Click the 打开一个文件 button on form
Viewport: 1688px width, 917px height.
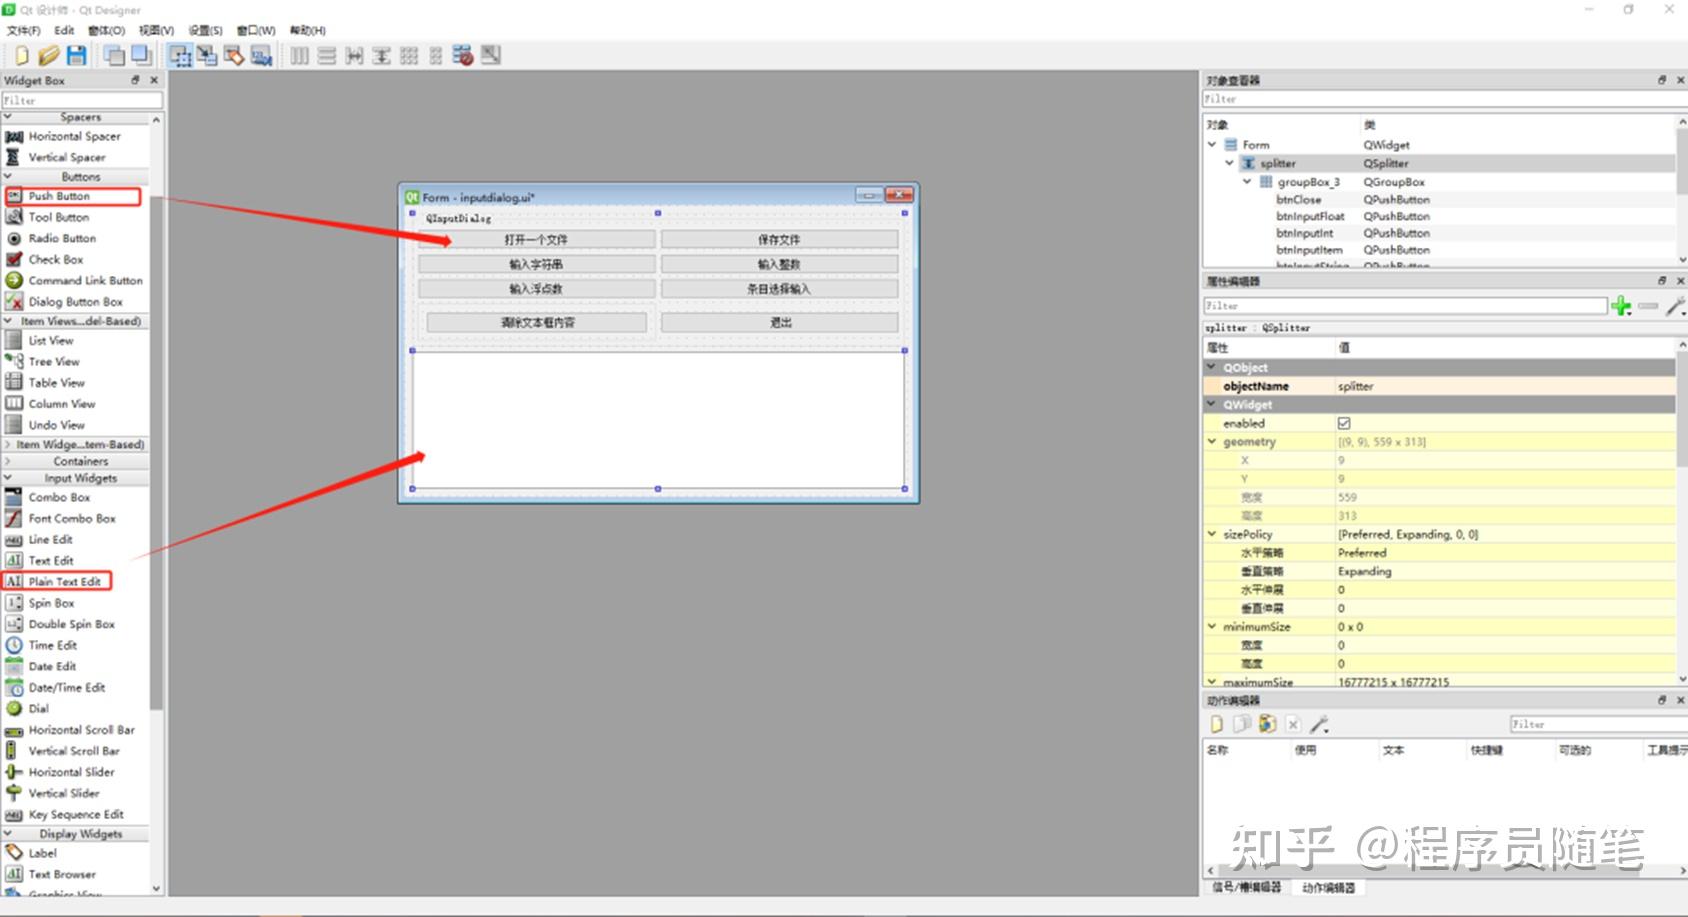[x=537, y=240]
